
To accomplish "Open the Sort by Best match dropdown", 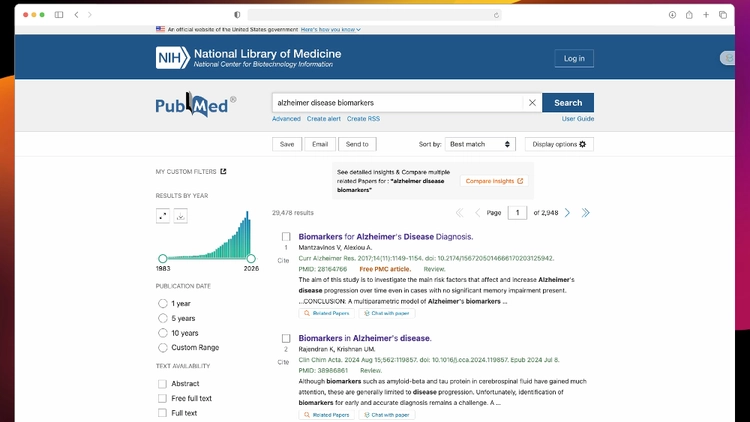I will pos(480,144).
